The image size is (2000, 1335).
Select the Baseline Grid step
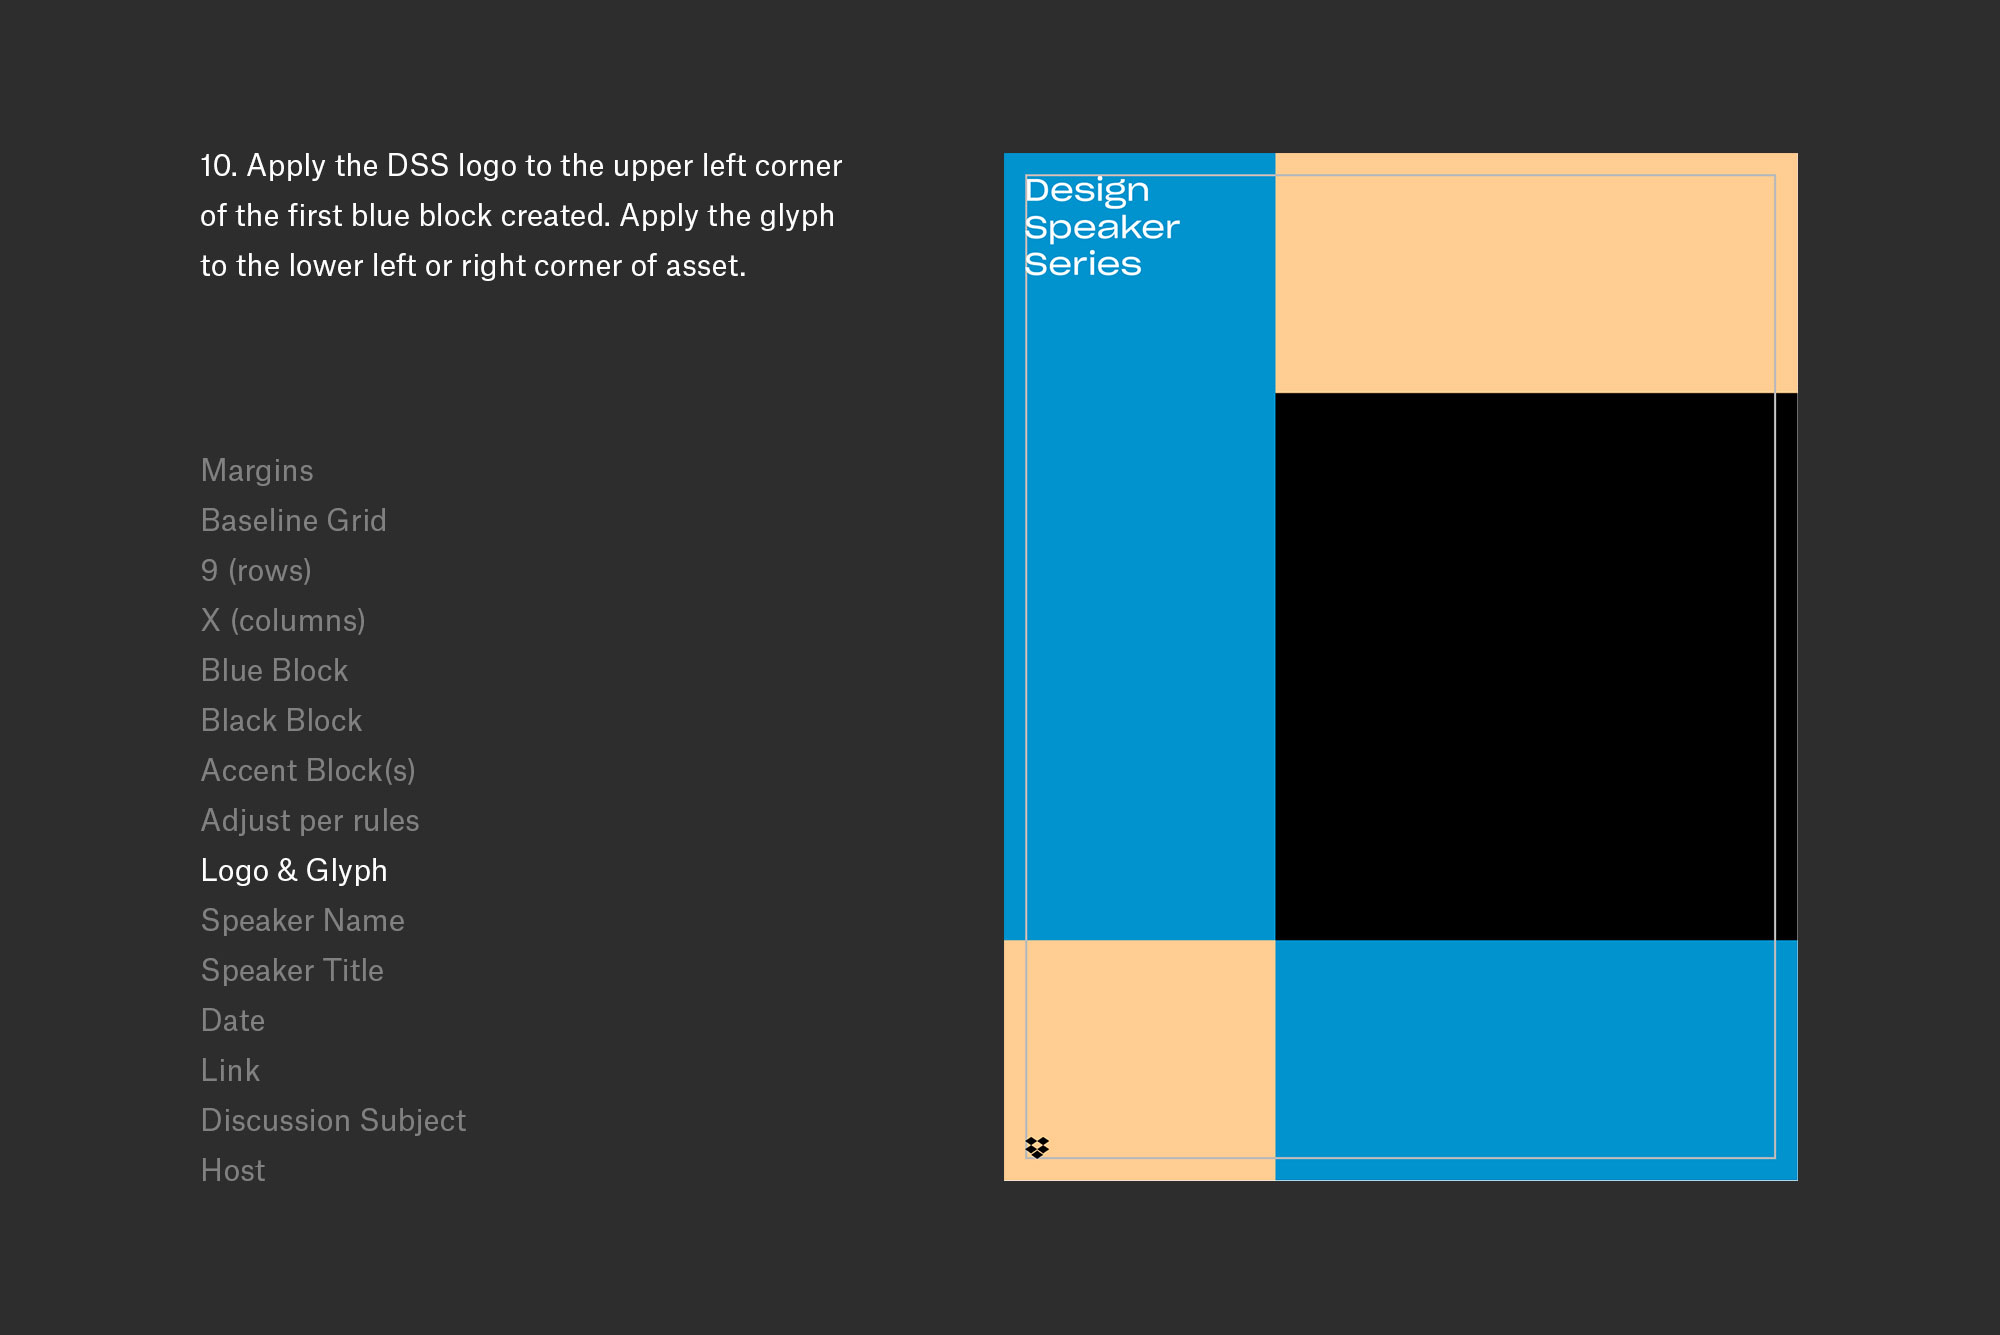(x=293, y=520)
